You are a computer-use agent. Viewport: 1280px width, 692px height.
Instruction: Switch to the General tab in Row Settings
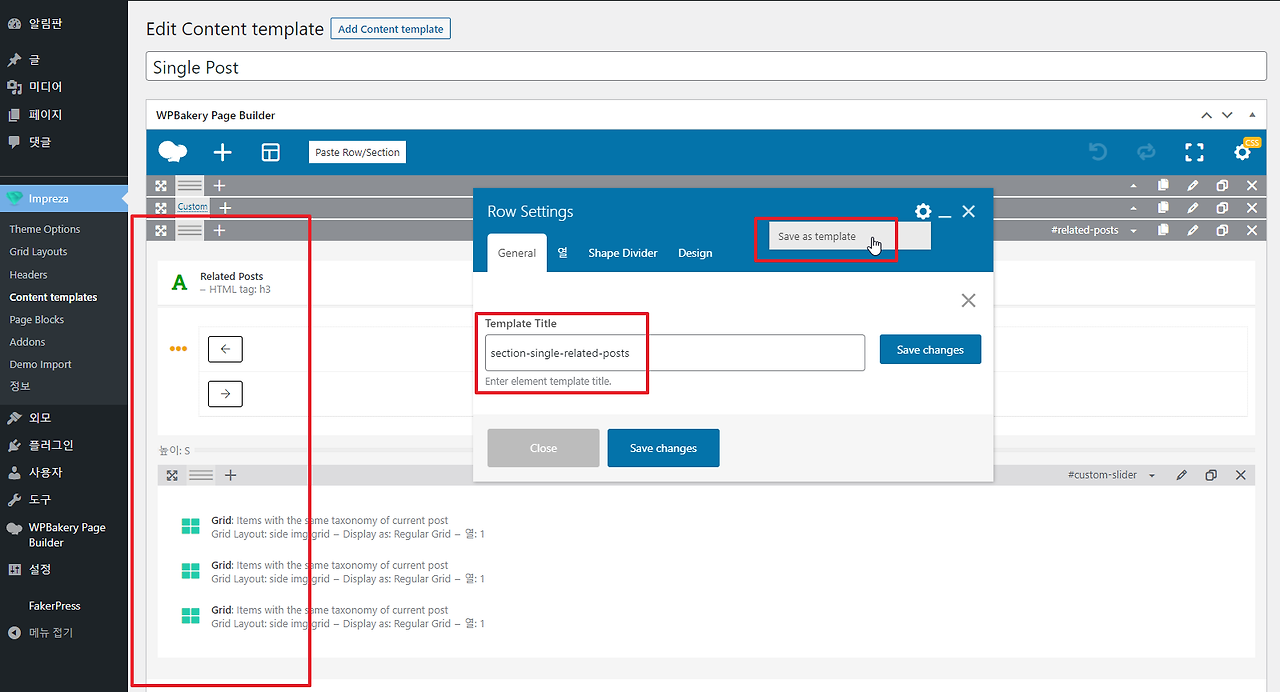tap(517, 253)
